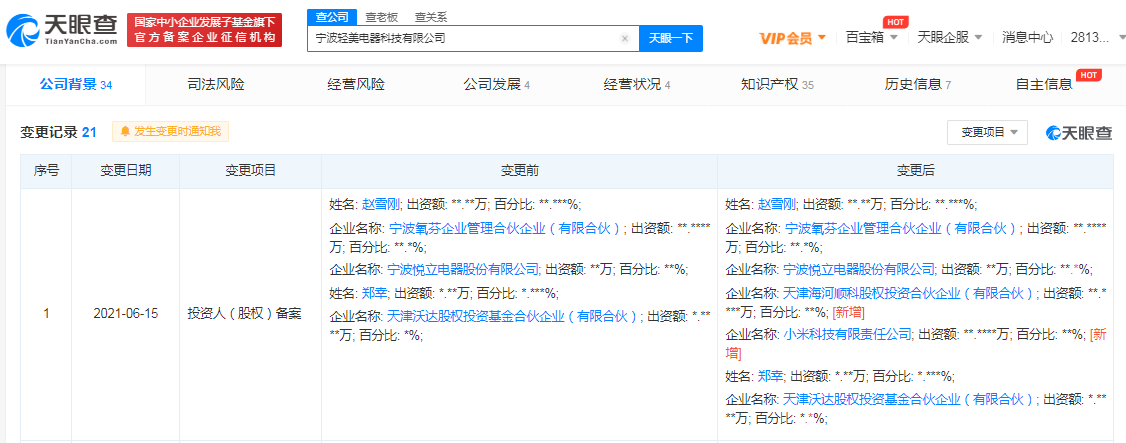Viewport: 1126px width, 443px height.
Task: Click the 变更后 column header
Action: click(916, 171)
